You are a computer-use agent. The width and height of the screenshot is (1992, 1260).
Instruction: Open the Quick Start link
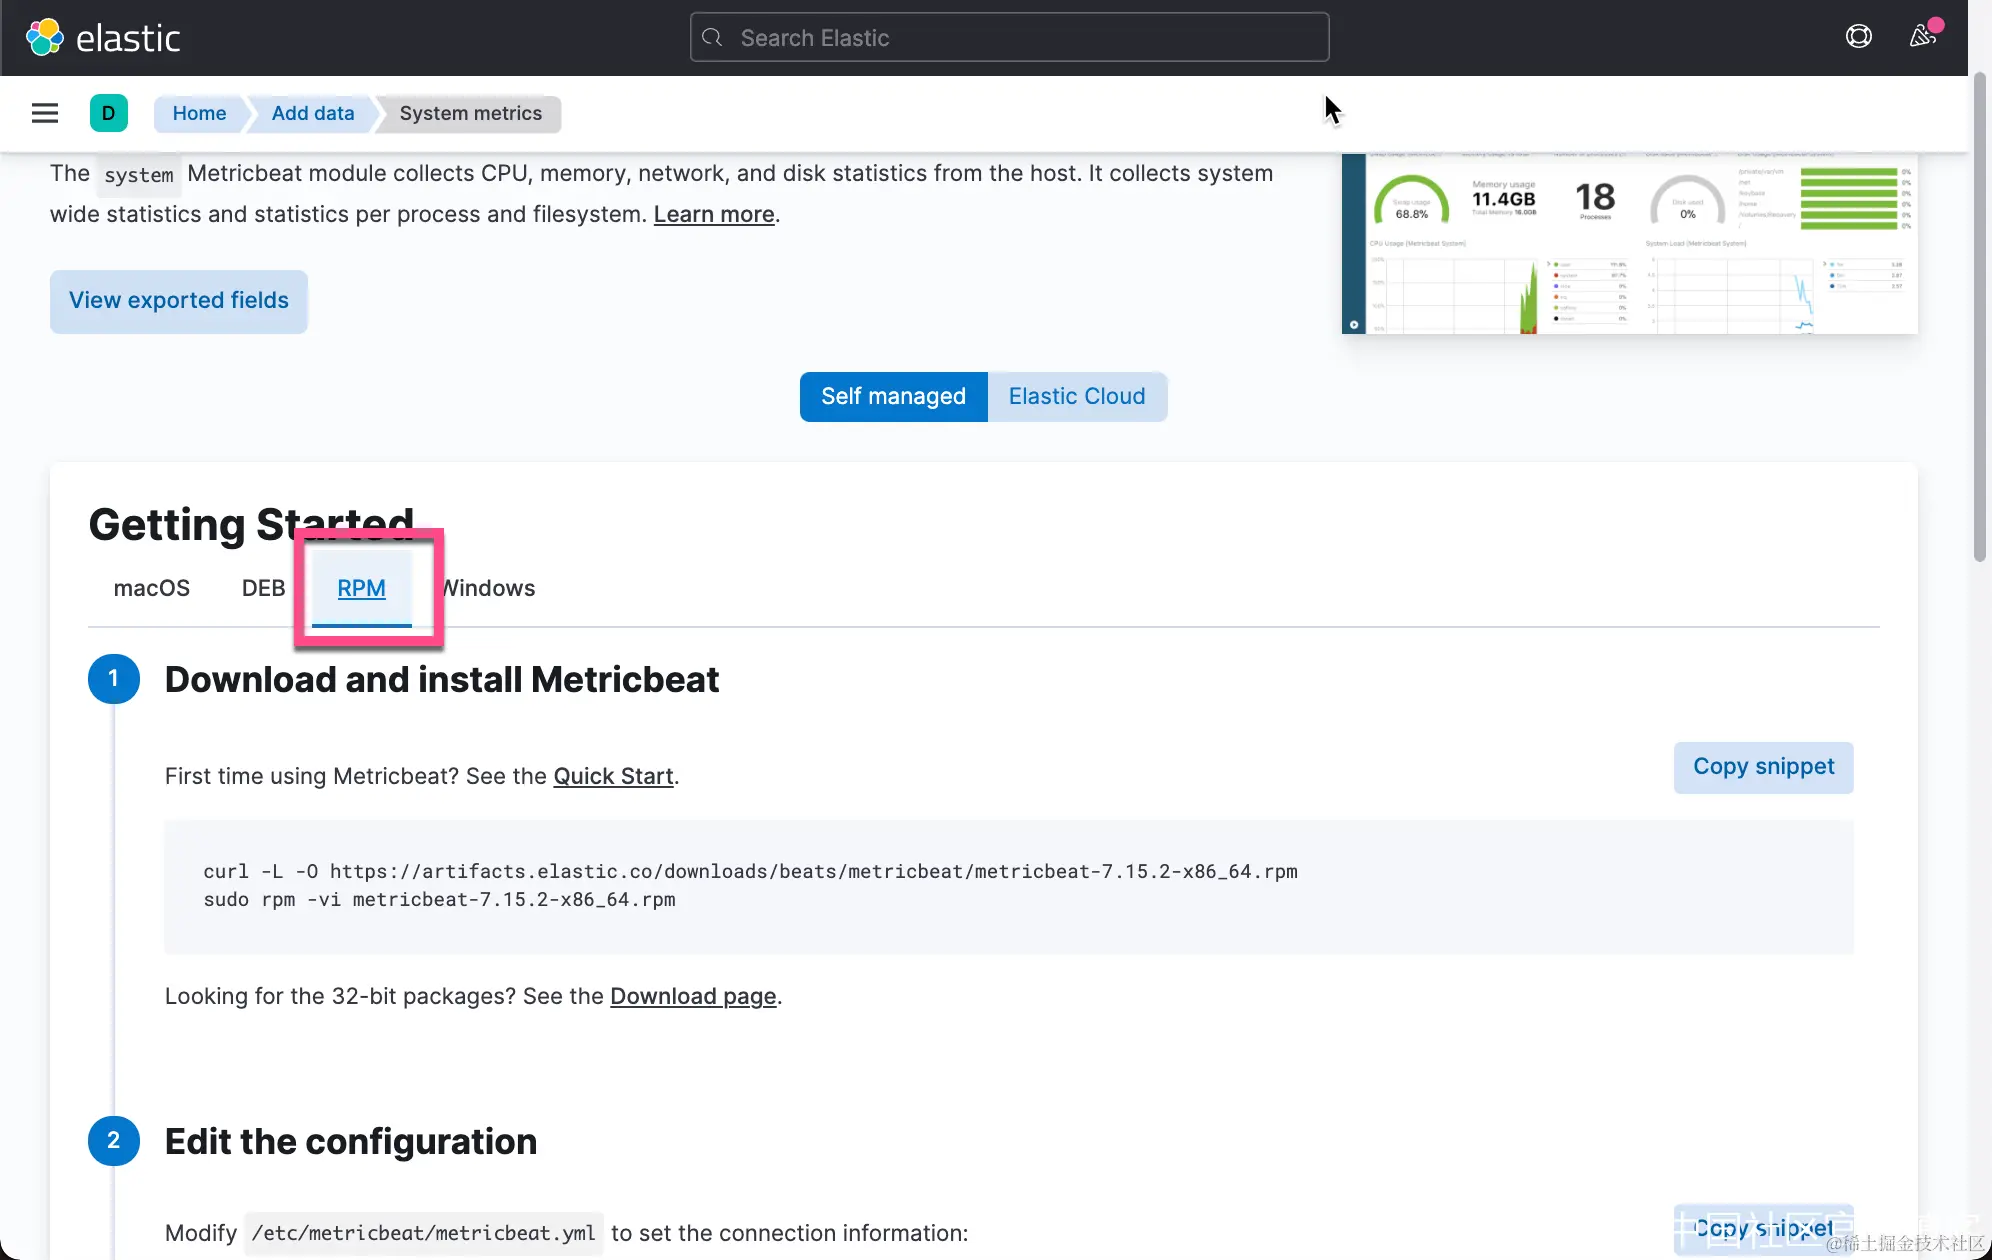tap(613, 777)
